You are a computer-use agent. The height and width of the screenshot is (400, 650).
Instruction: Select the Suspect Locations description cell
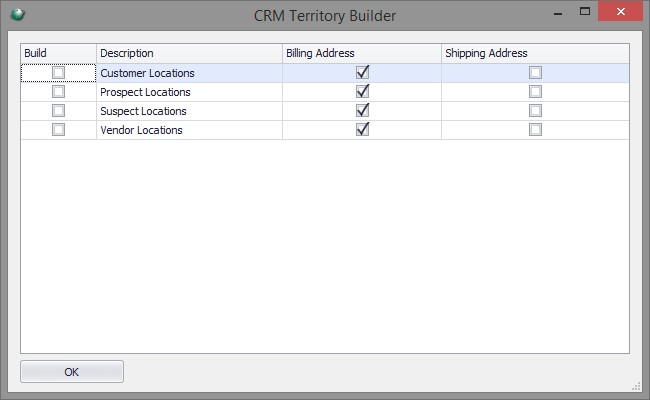(189, 111)
